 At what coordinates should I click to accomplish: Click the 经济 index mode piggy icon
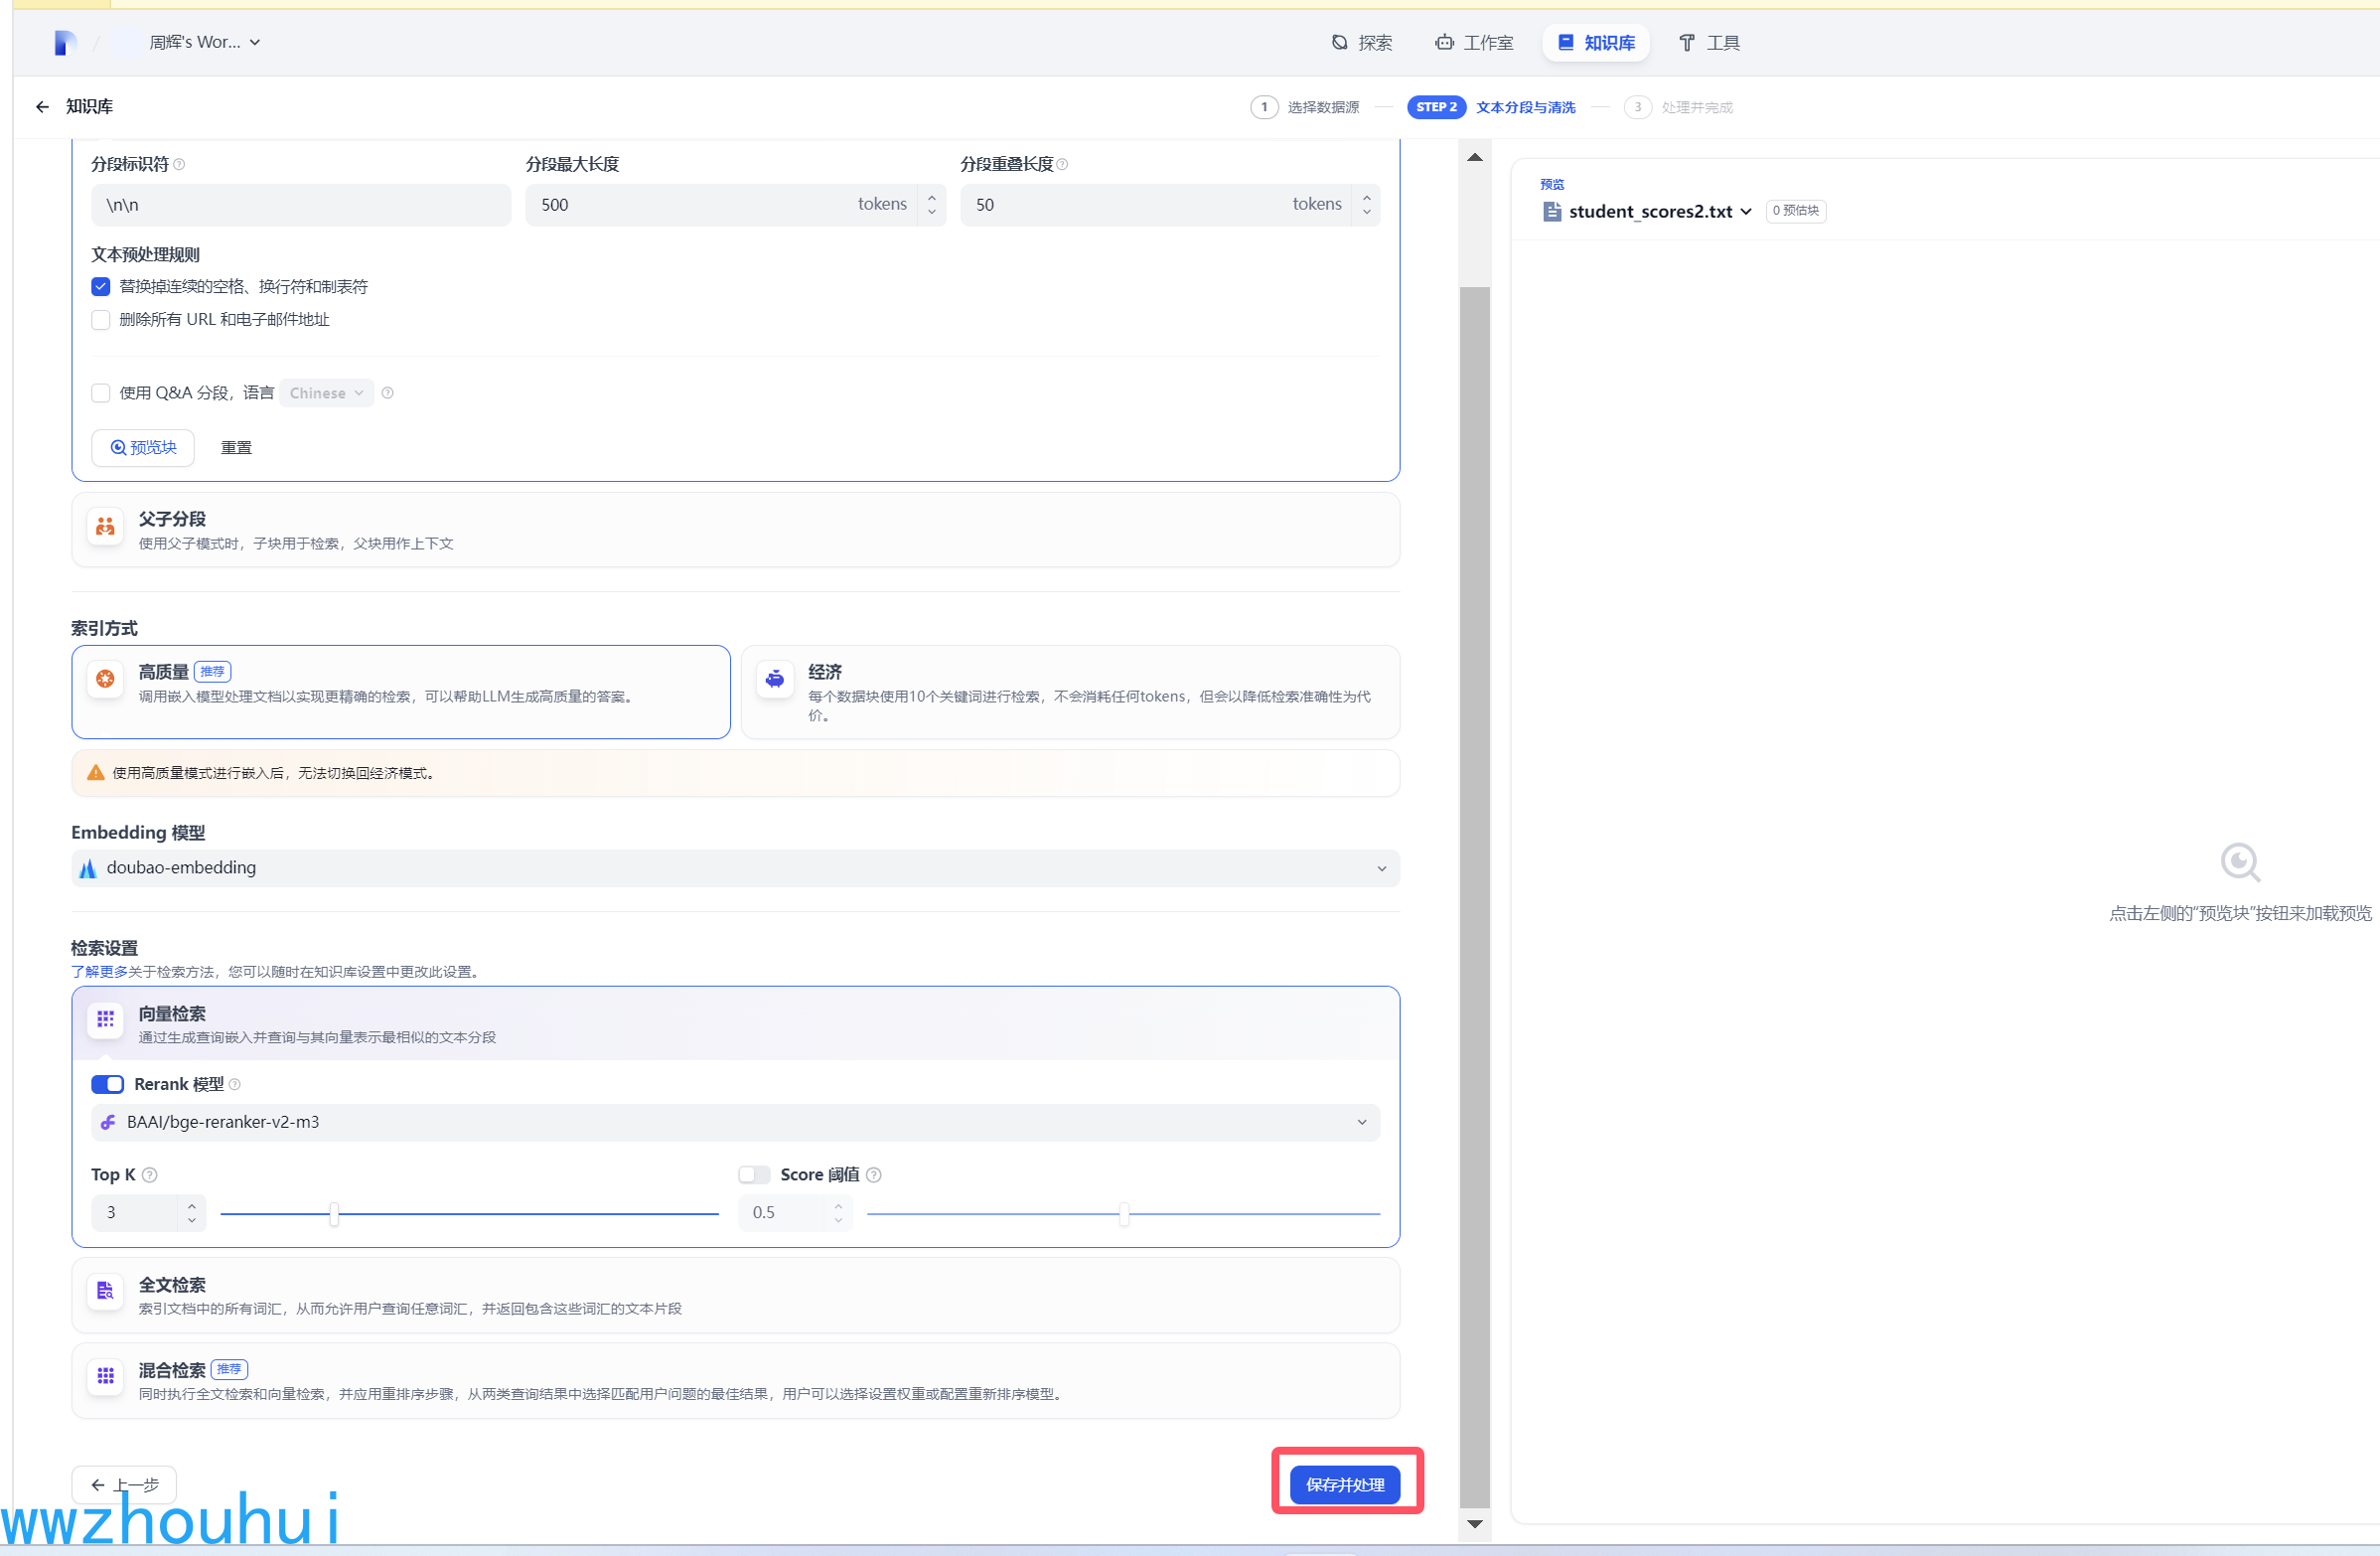[x=775, y=679]
